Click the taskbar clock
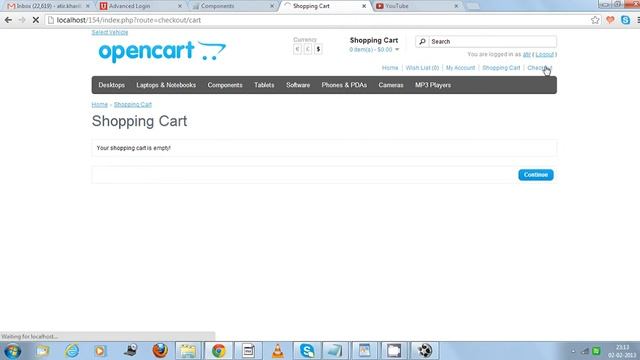 click(x=622, y=351)
